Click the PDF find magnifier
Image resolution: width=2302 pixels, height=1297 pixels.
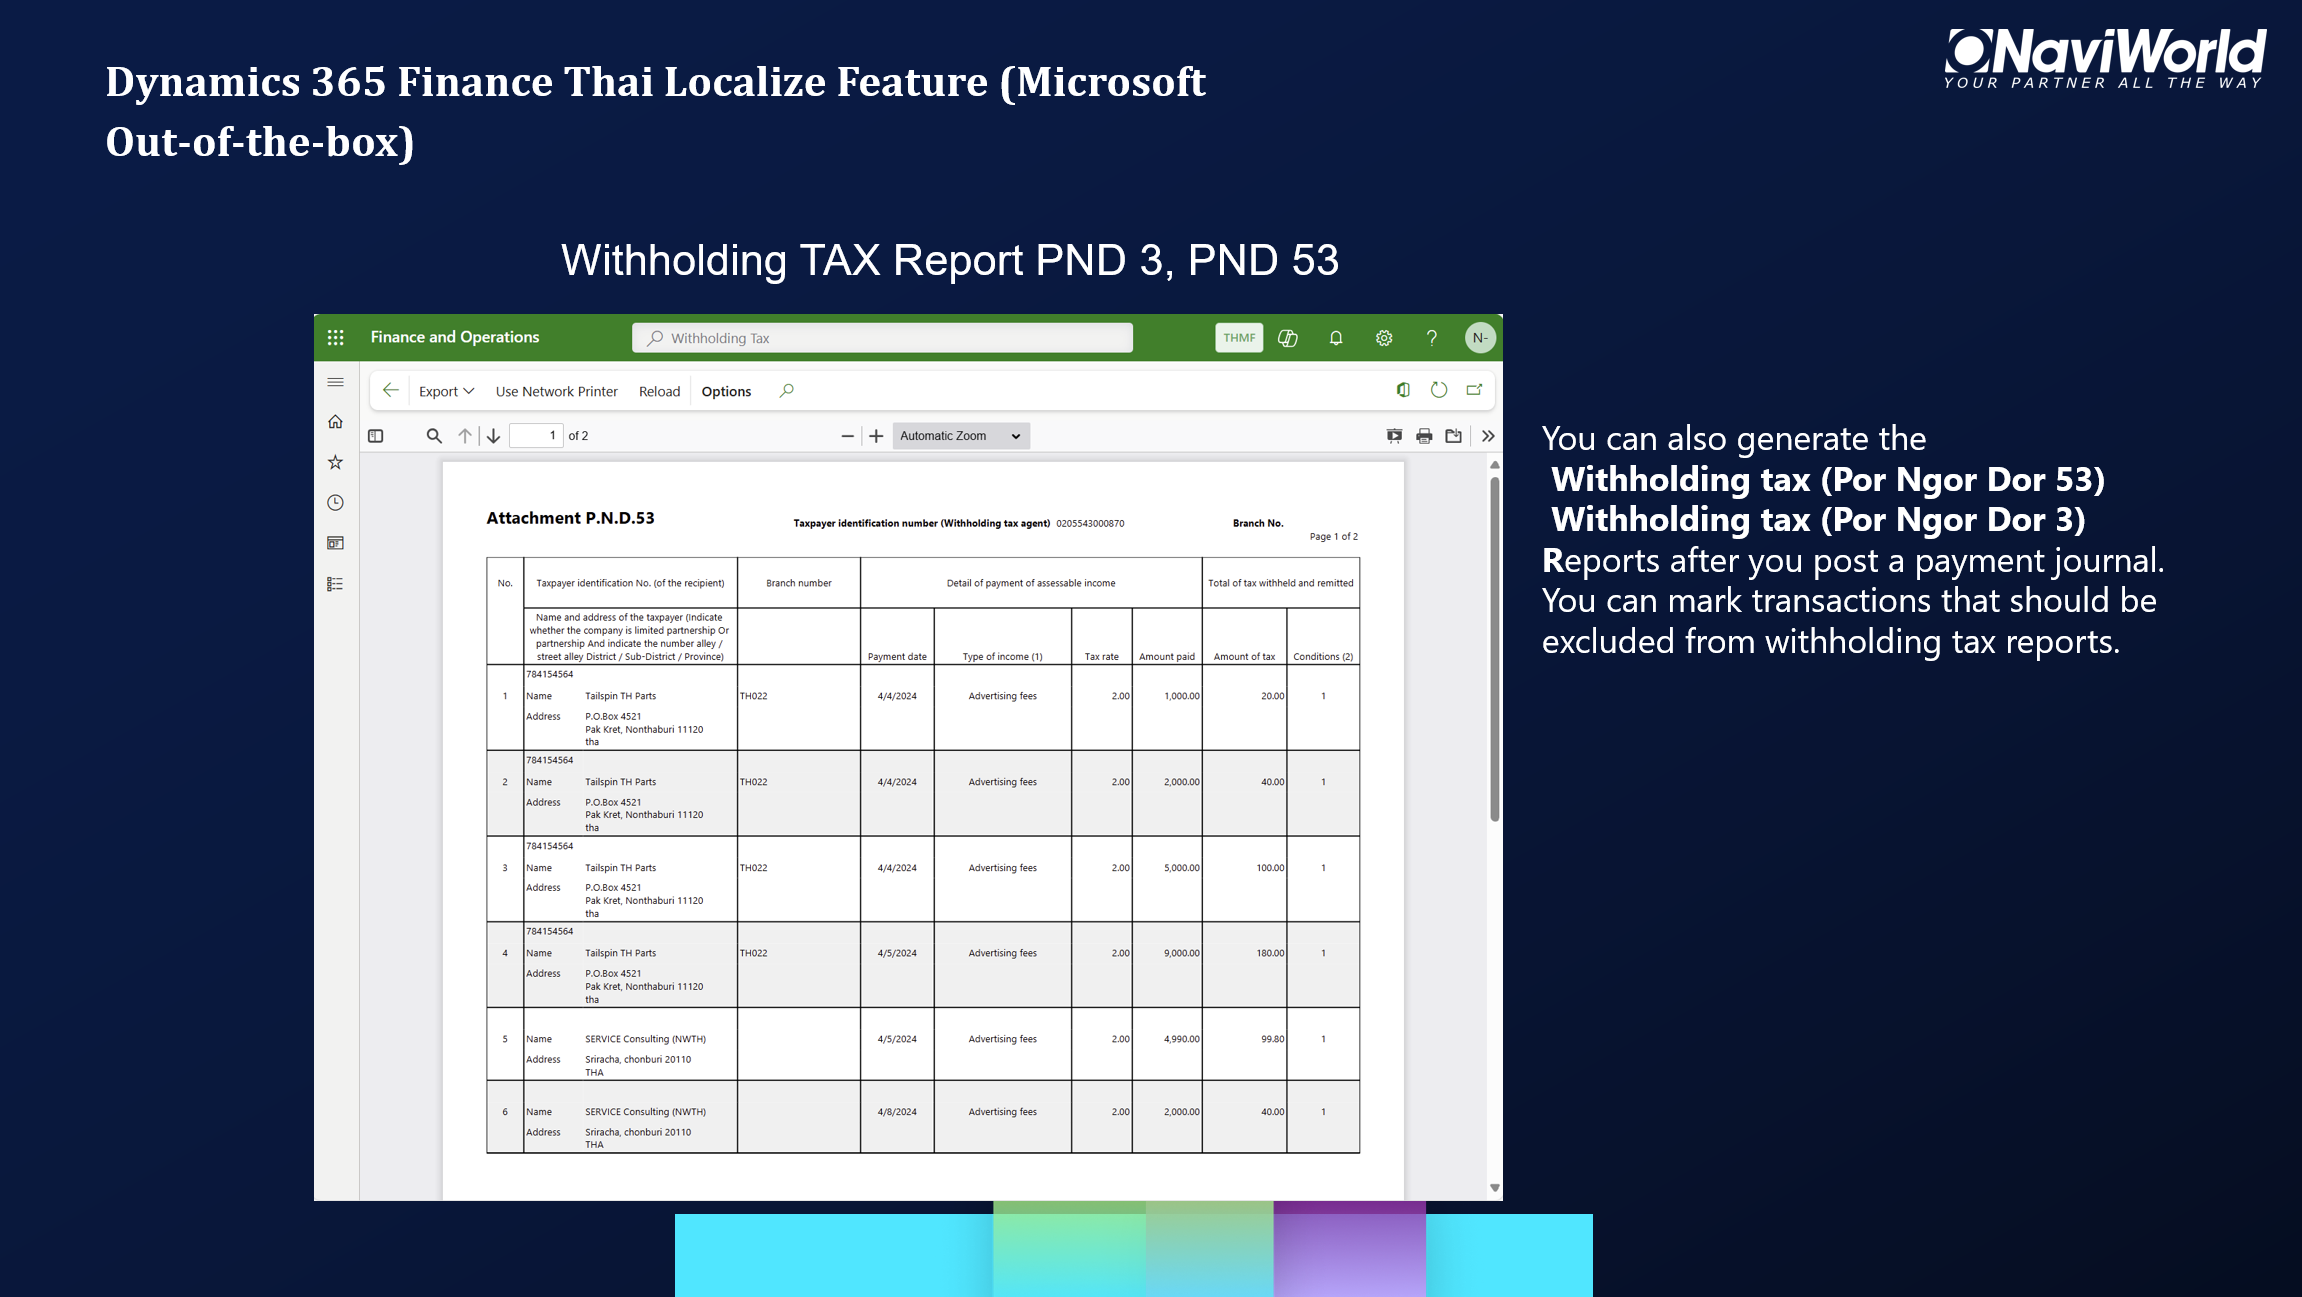434,436
